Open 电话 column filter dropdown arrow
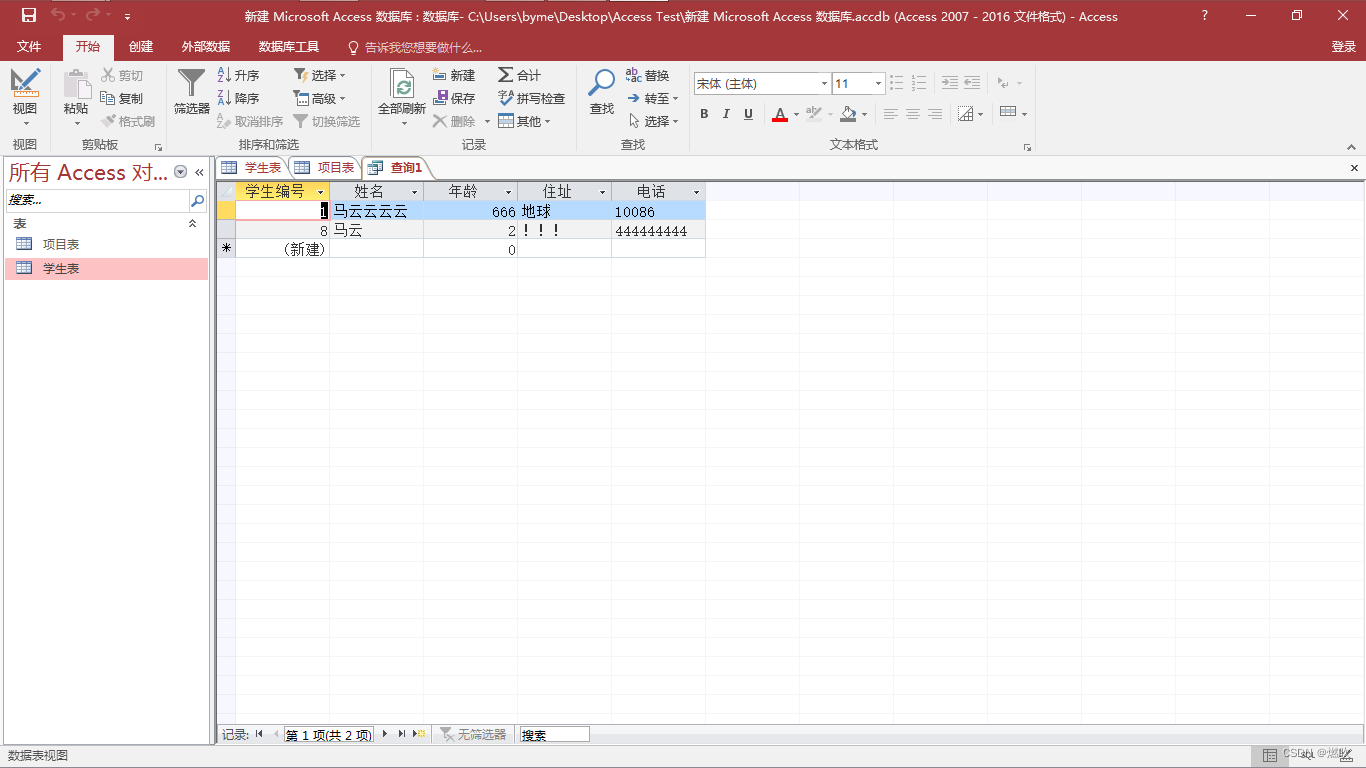 [x=696, y=192]
